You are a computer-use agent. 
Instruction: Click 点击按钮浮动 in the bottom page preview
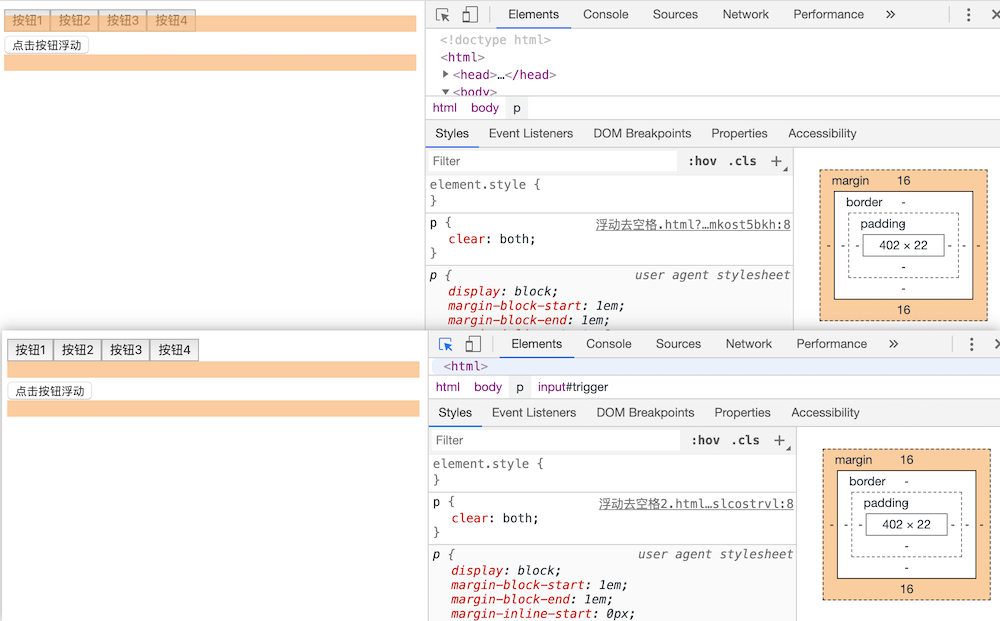click(50, 391)
